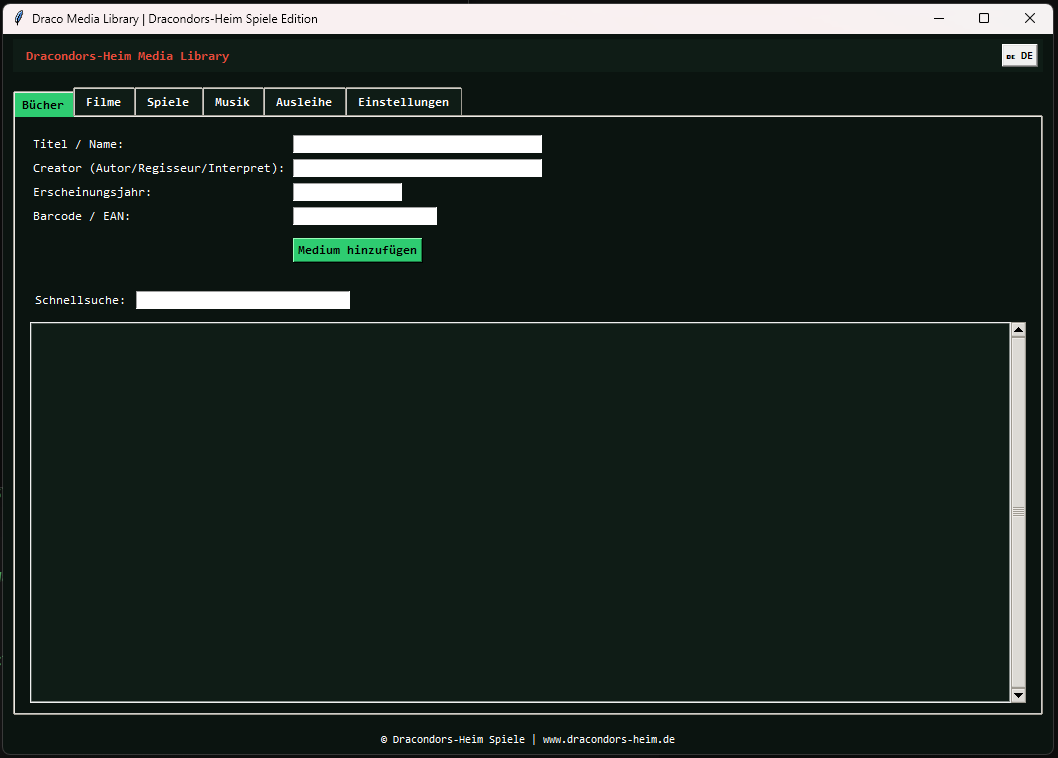This screenshot has height=758, width=1058.
Task: Switch to the Spiele tab
Action: [168, 102]
